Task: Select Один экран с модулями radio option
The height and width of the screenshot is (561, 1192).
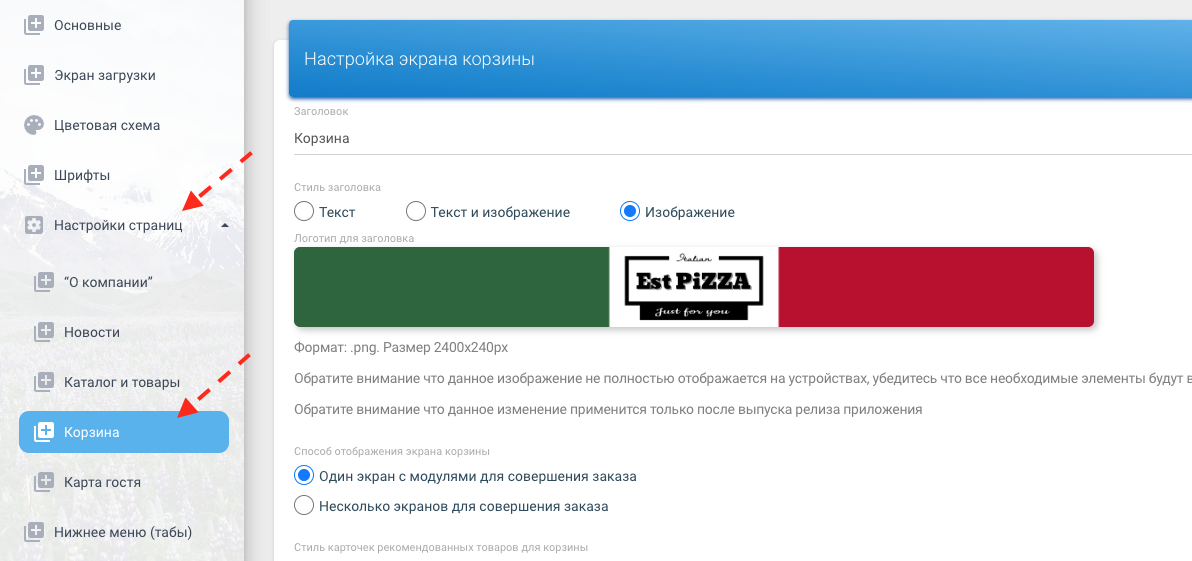Action: (x=304, y=476)
